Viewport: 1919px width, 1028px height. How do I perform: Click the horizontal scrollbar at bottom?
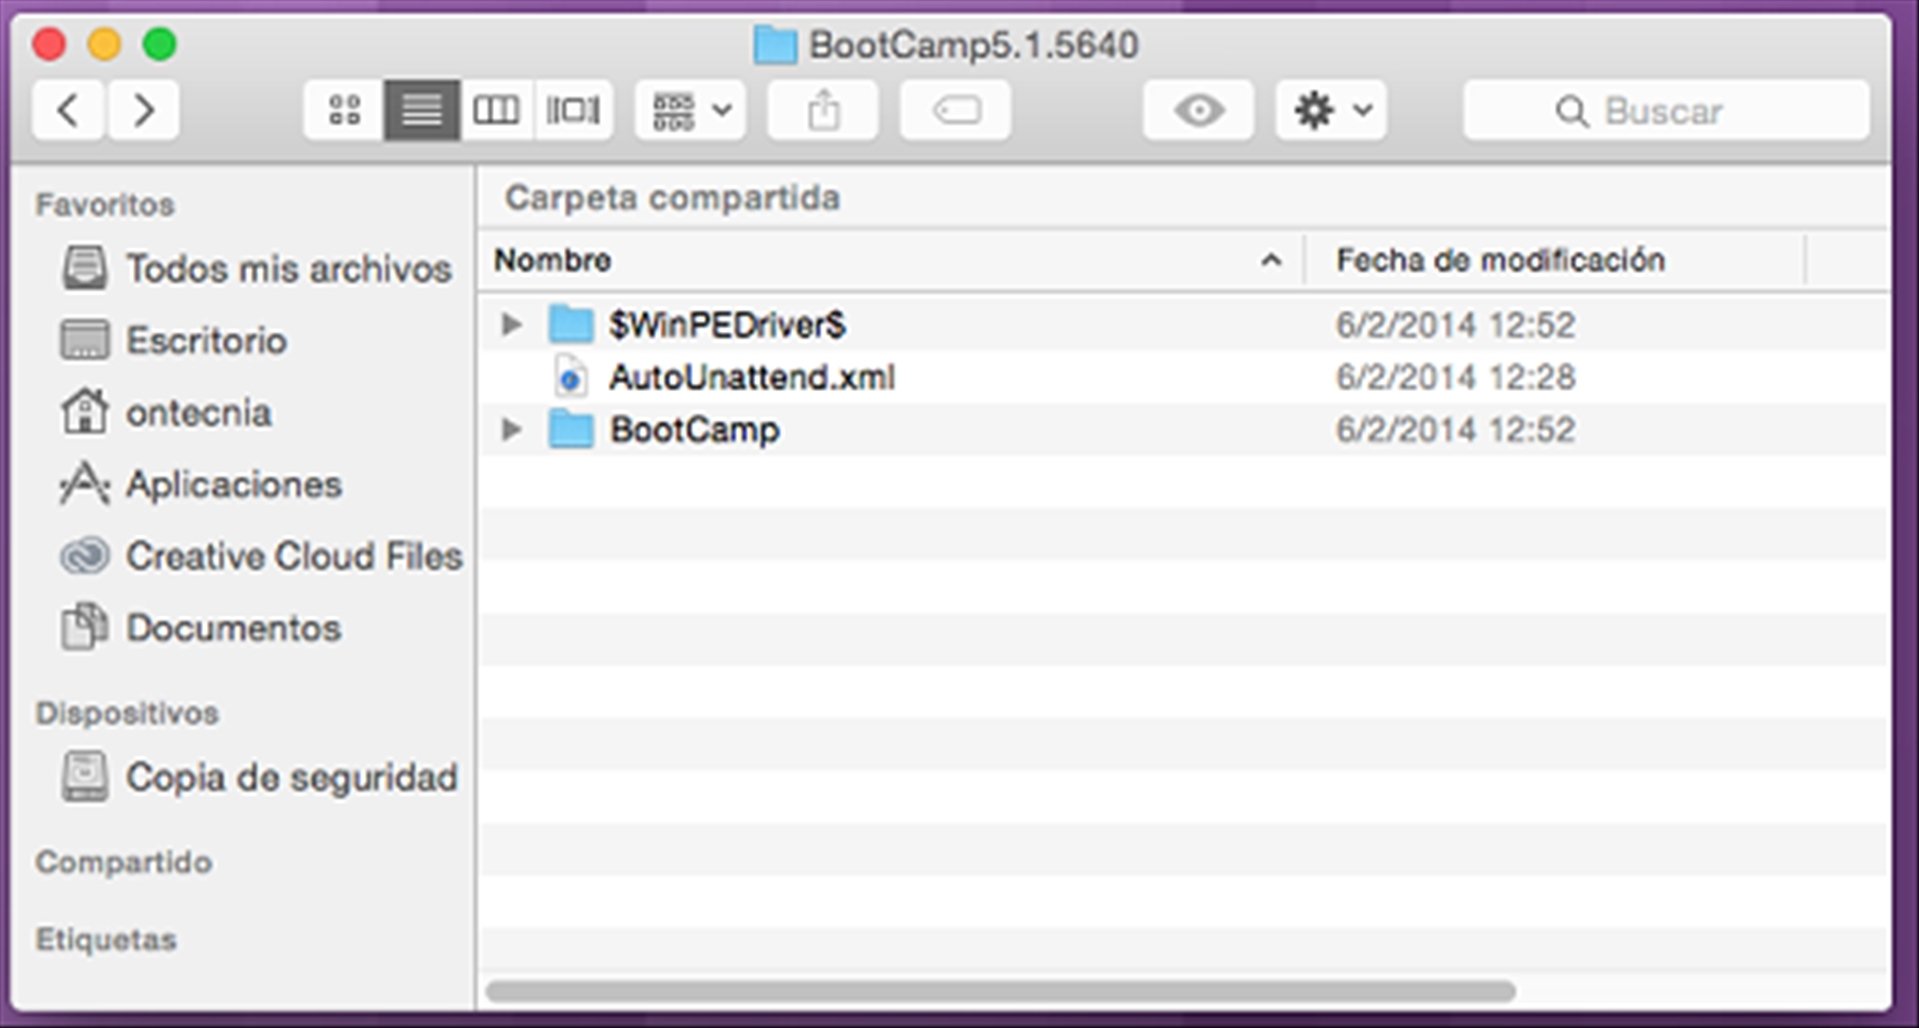[1000, 991]
